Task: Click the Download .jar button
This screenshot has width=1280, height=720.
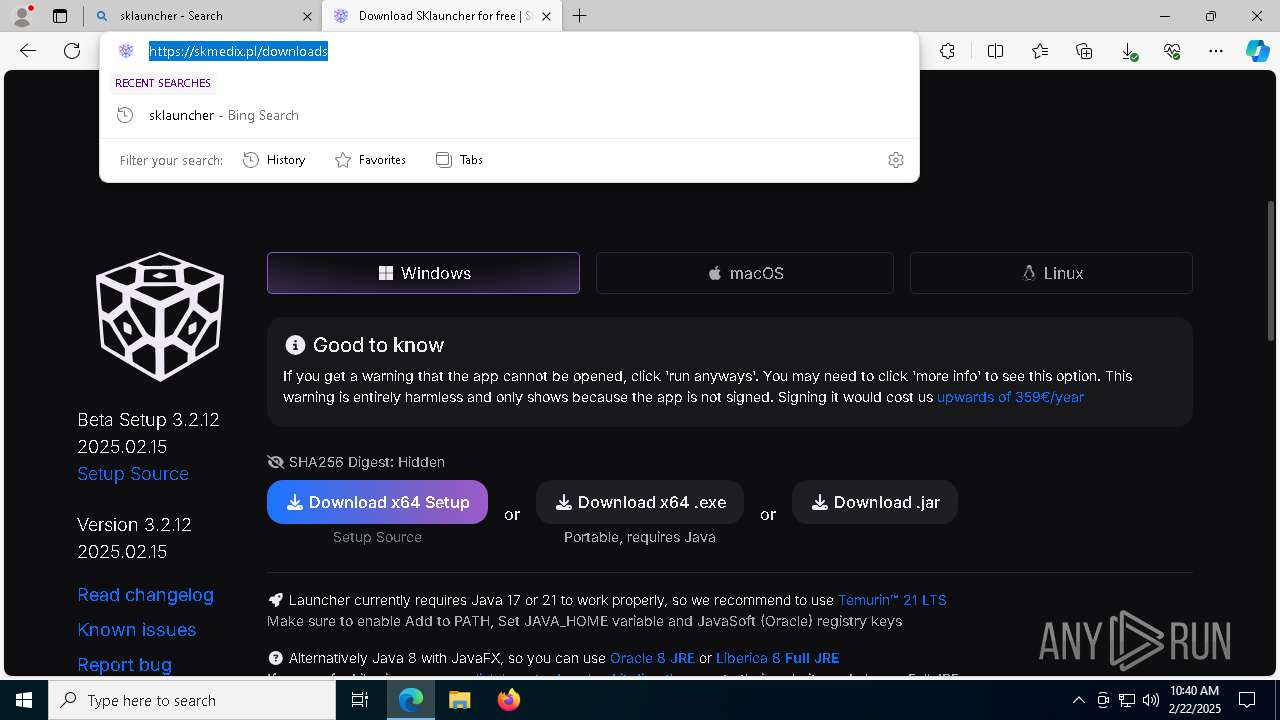Action: 875,502
